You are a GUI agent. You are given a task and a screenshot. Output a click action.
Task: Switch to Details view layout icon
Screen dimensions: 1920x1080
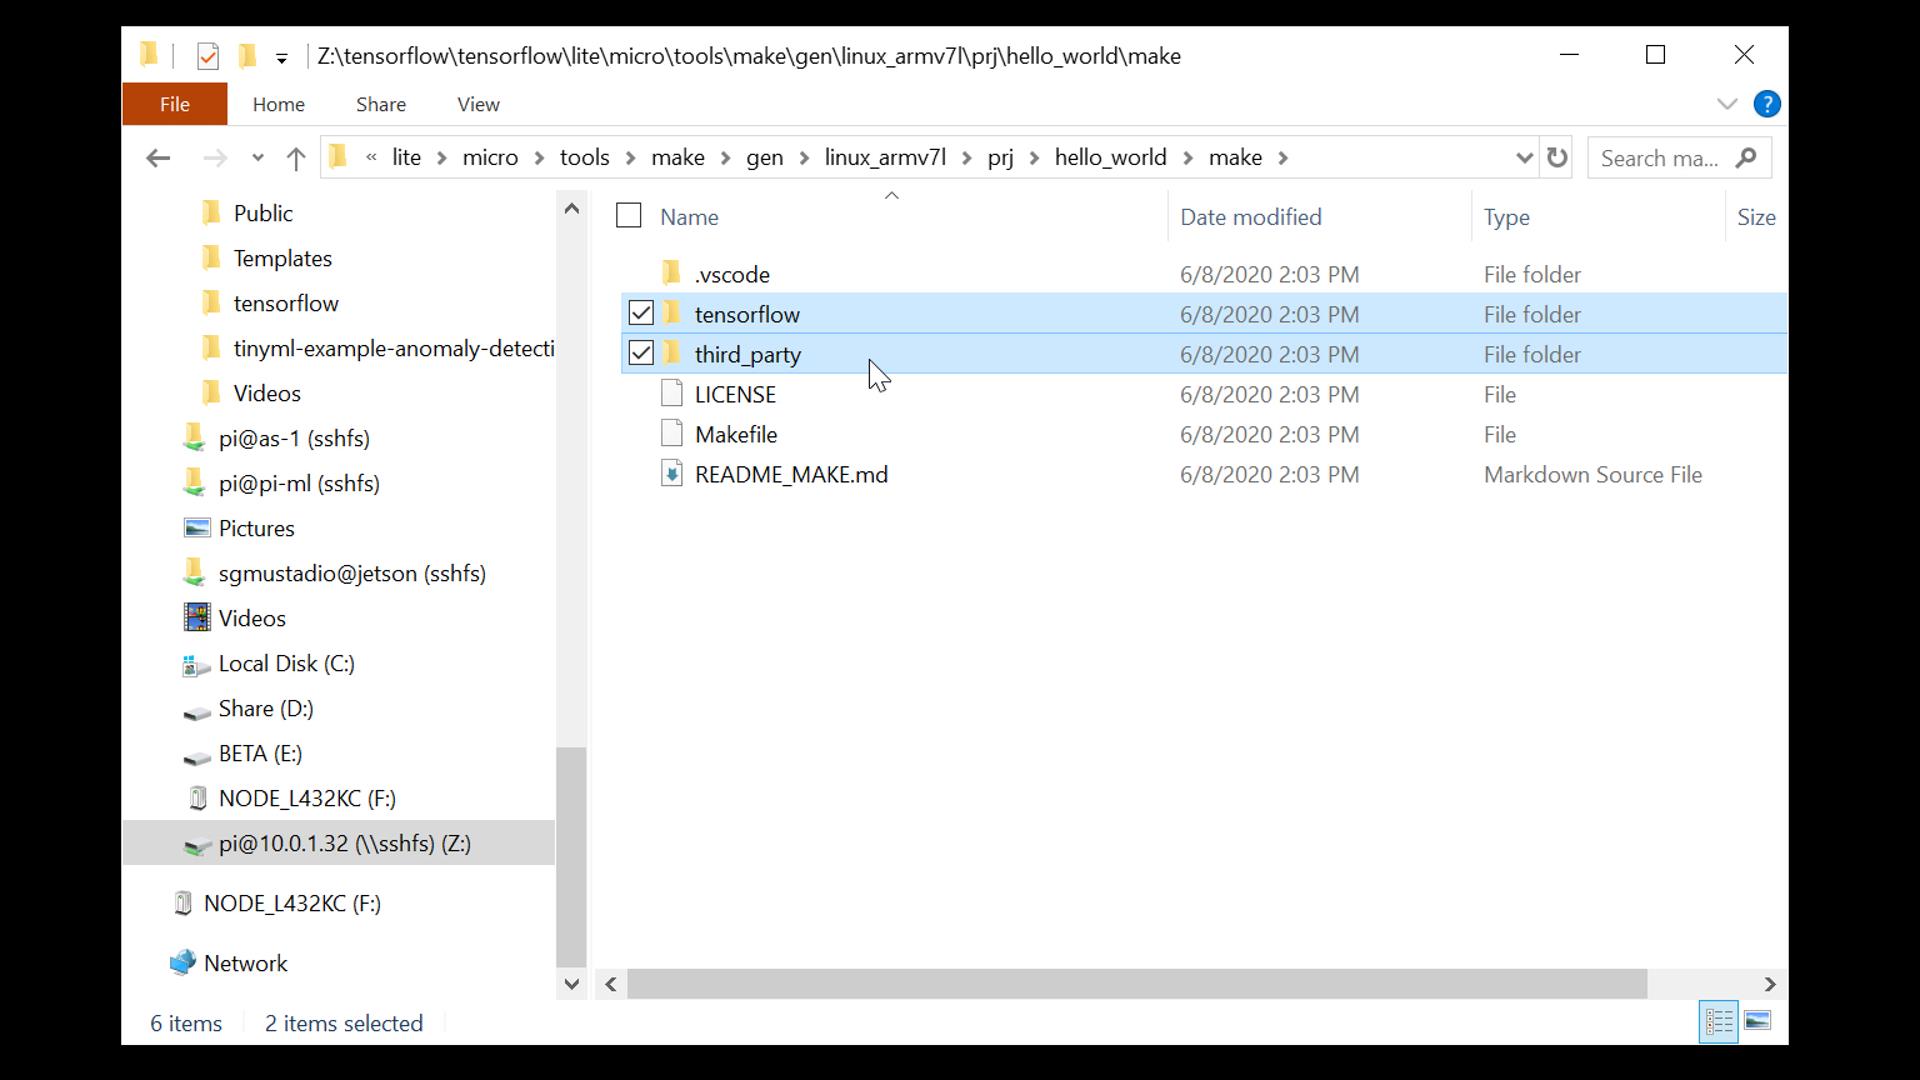click(1719, 1021)
